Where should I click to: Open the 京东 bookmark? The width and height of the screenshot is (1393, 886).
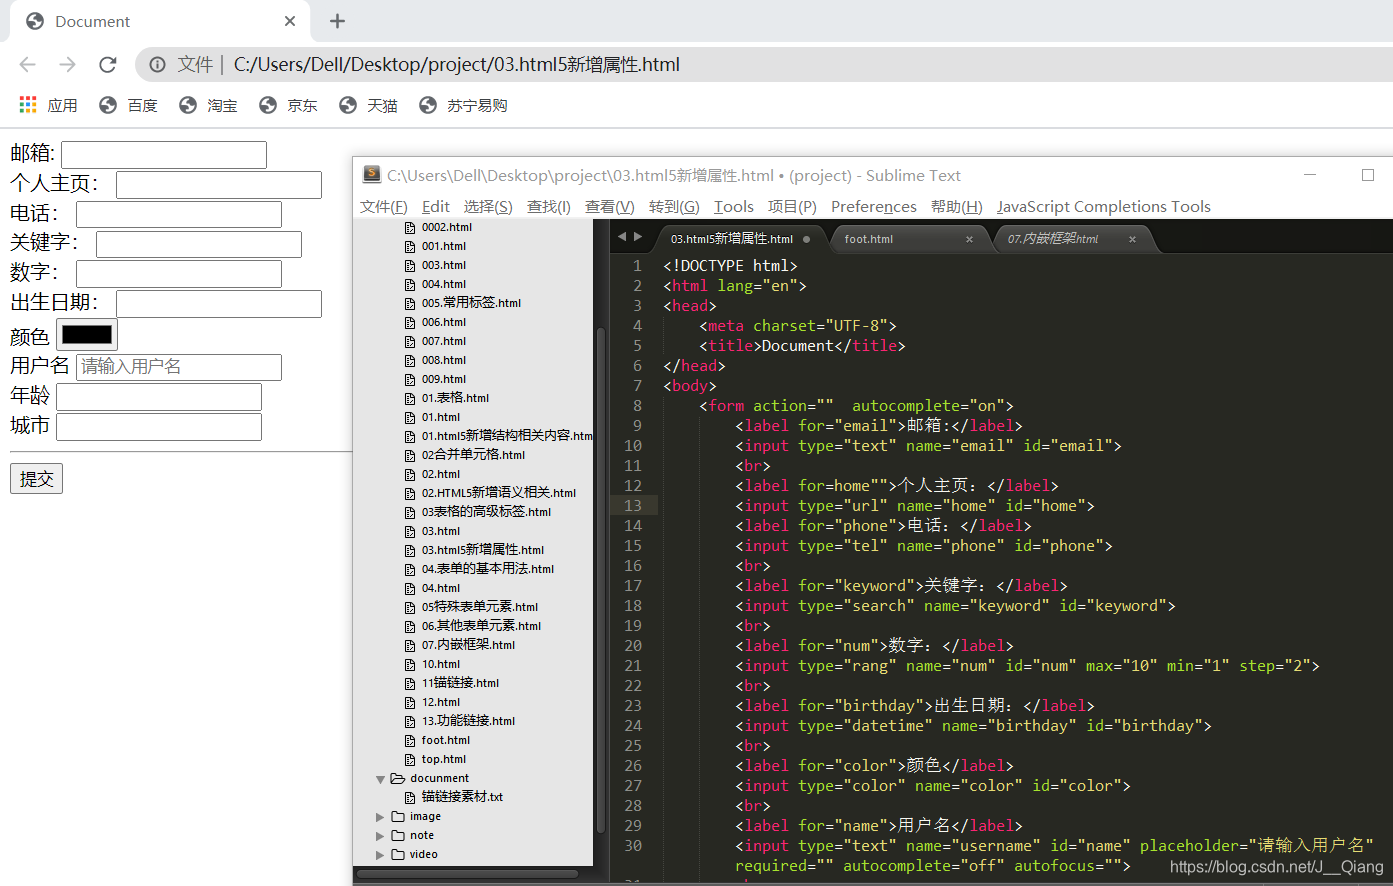(x=289, y=105)
